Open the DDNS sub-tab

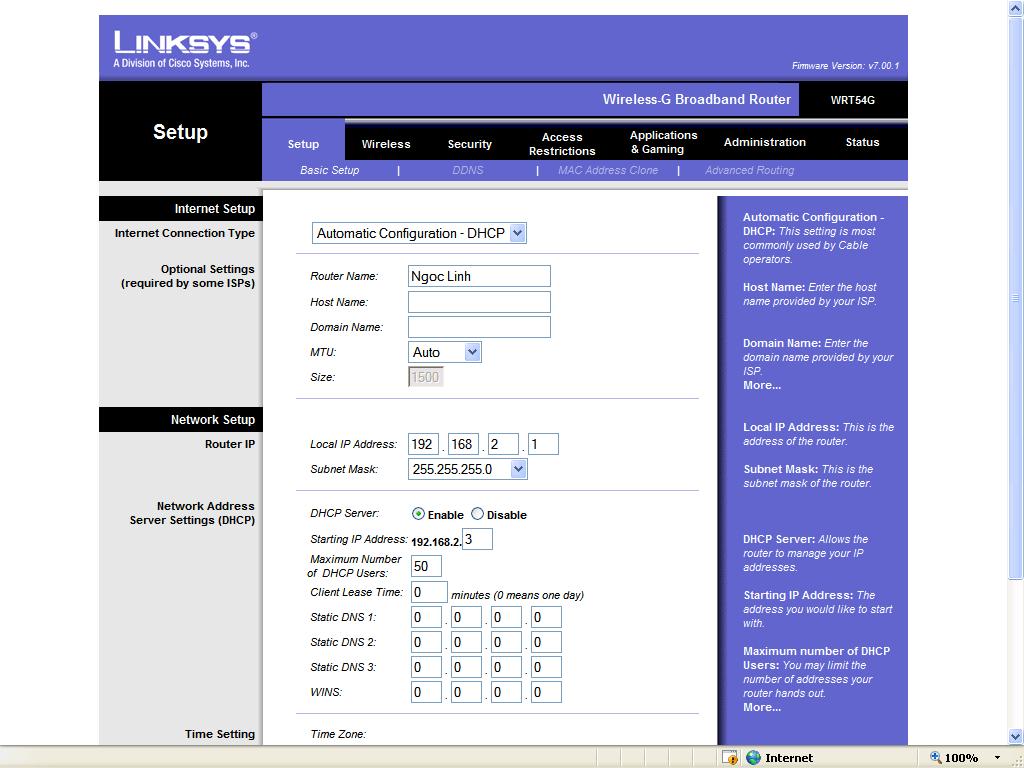[x=467, y=170]
